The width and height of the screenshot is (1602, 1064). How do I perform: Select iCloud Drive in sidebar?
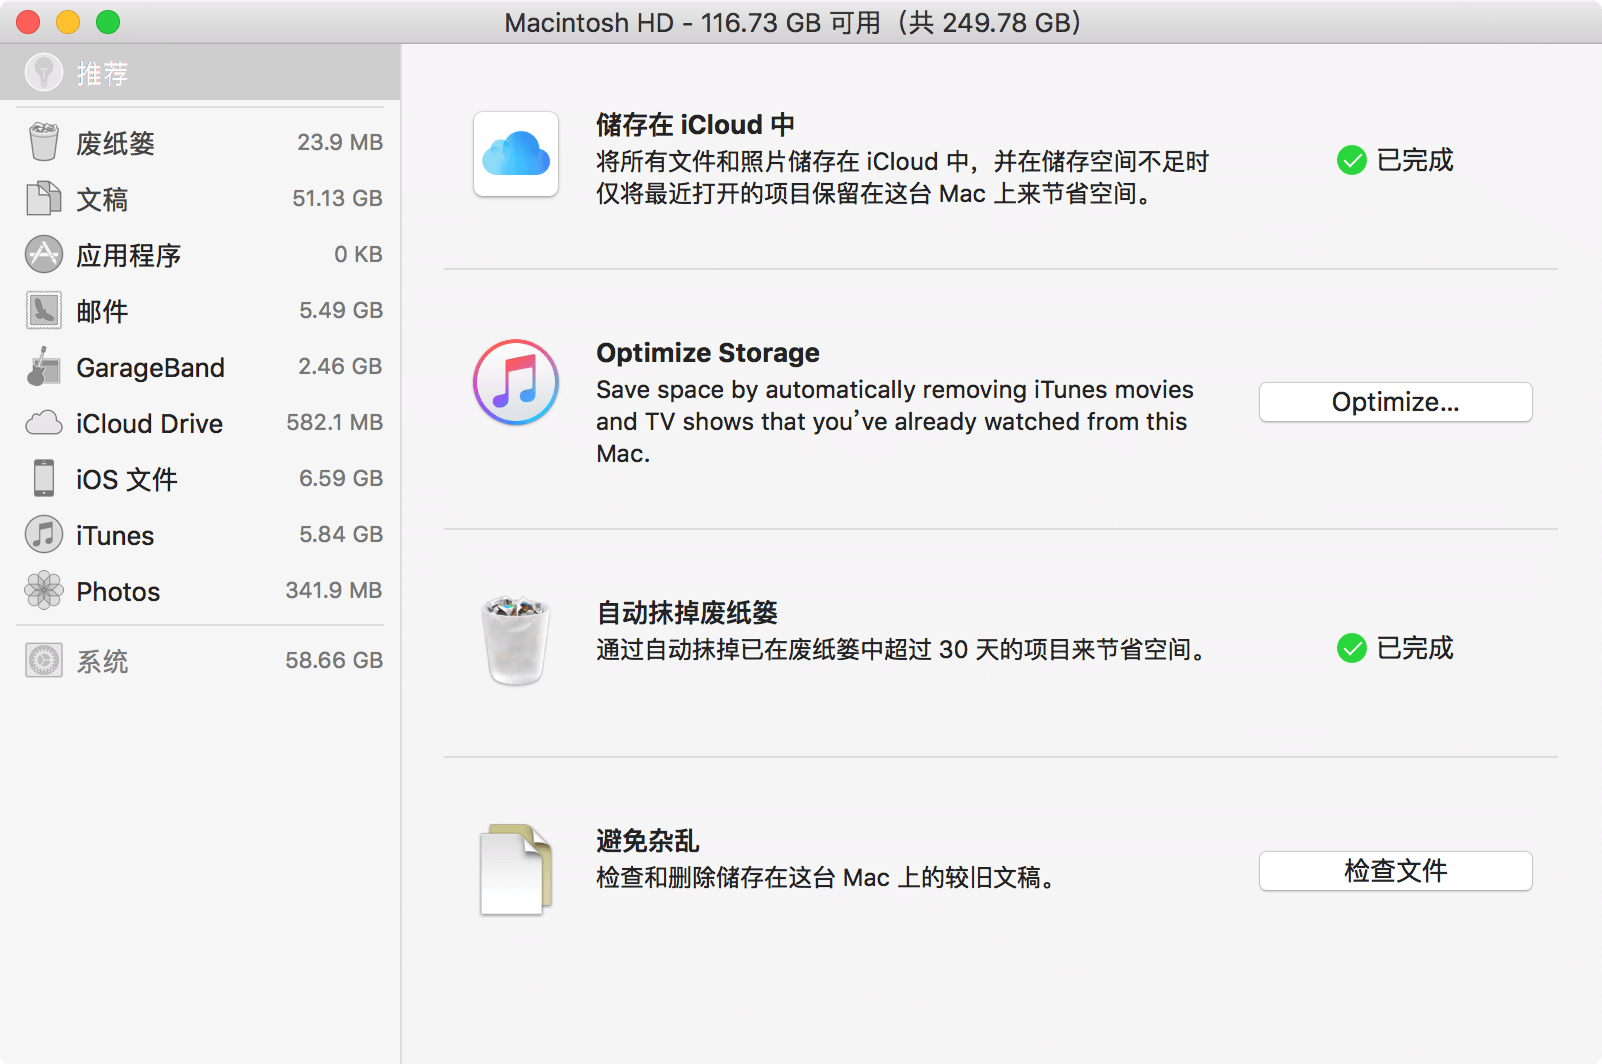coord(200,422)
